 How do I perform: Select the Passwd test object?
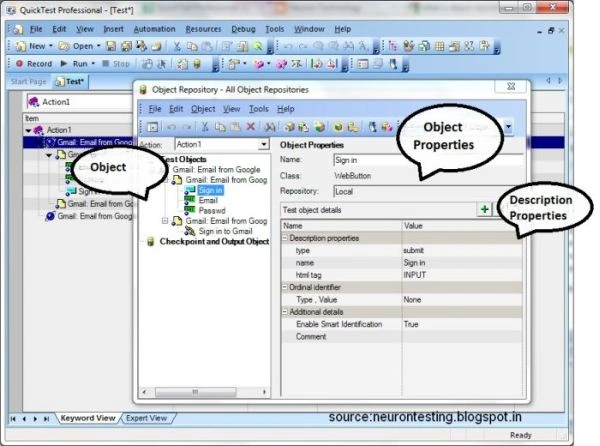212,211
